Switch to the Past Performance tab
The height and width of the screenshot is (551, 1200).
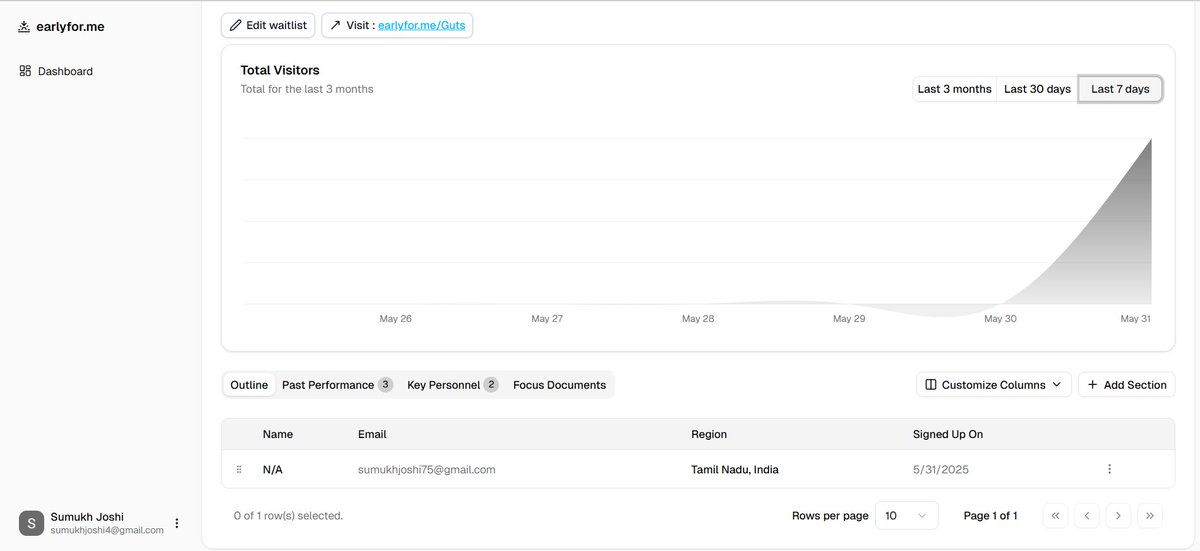(x=337, y=385)
